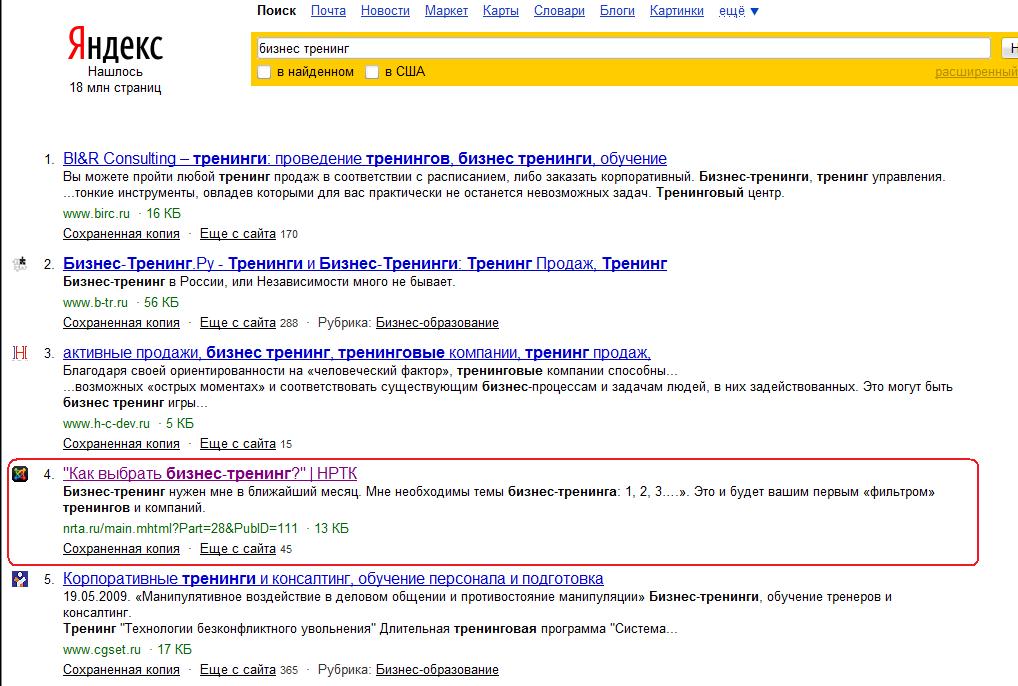Image resolution: width=1018 pixels, height=686 pixels.
Task: Click favicon beside result 4 НРТК
Action: click(x=20, y=474)
